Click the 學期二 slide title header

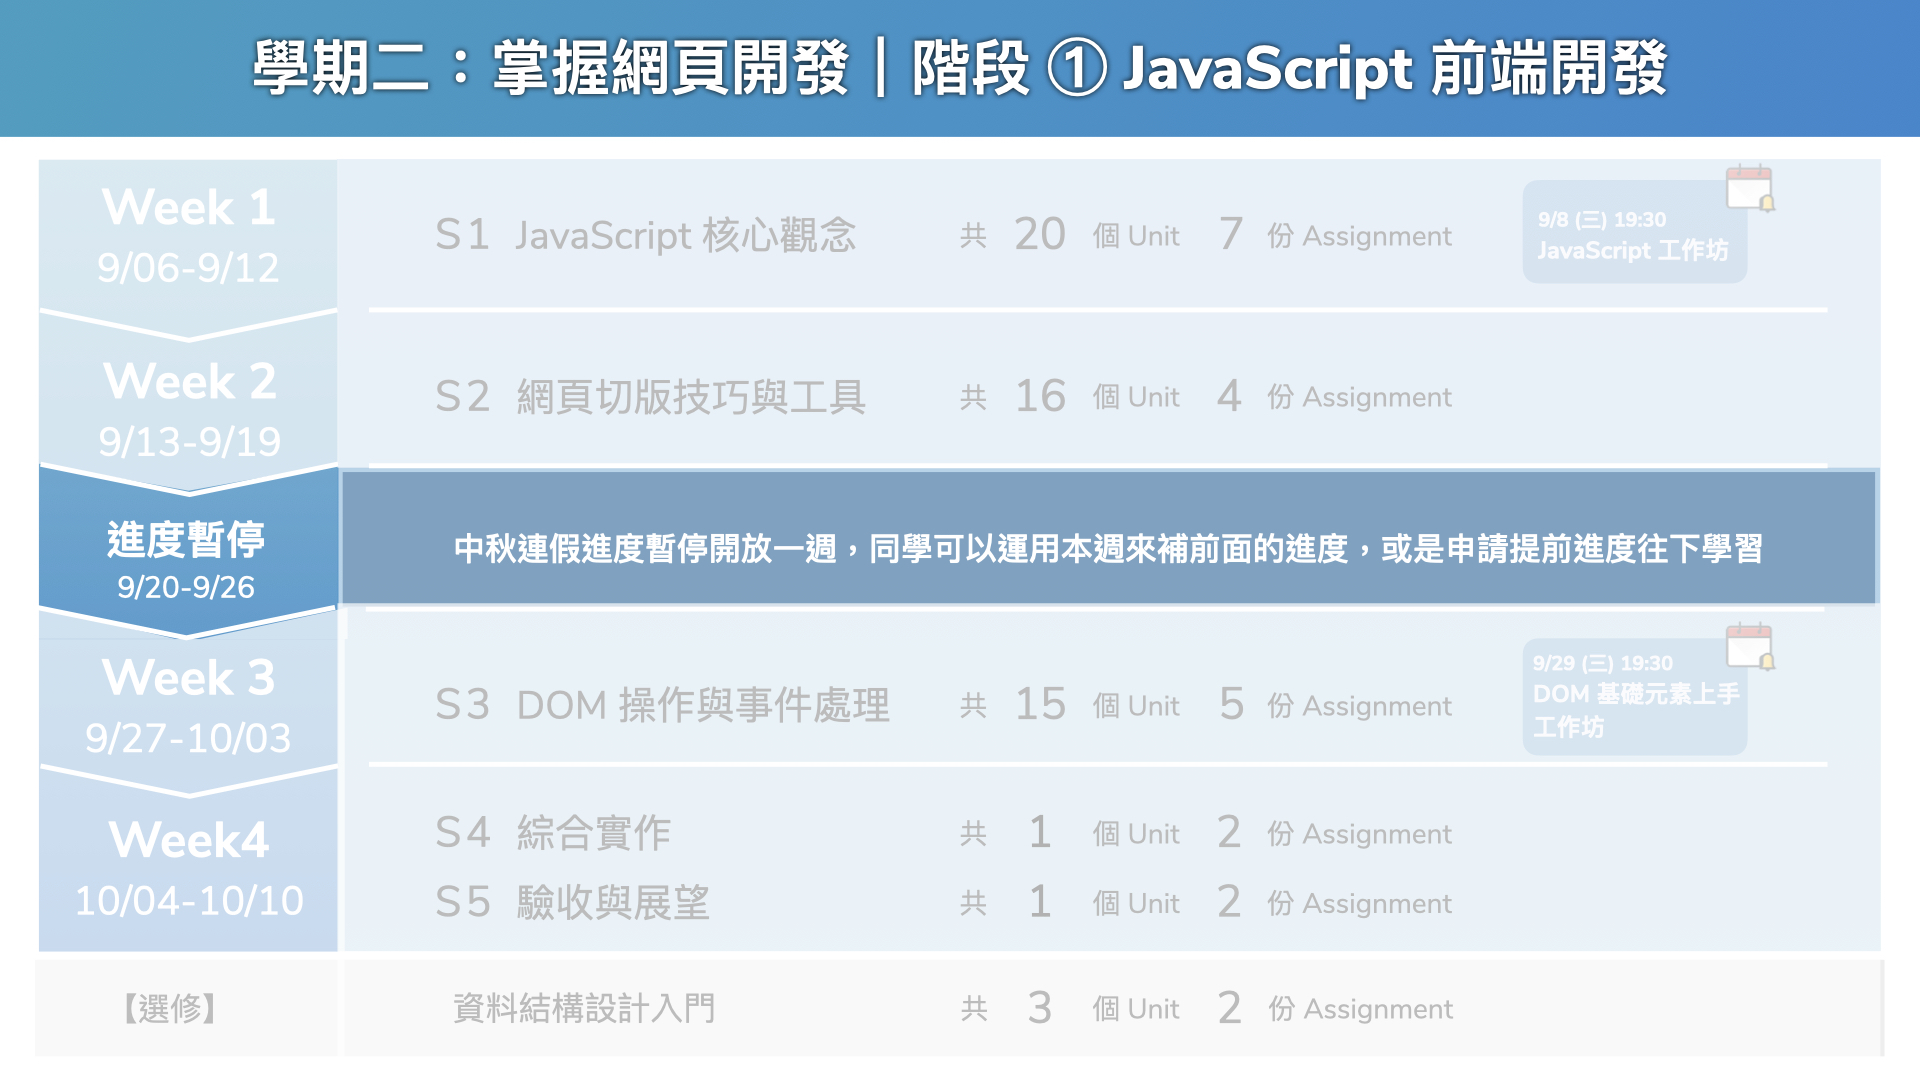[959, 68]
